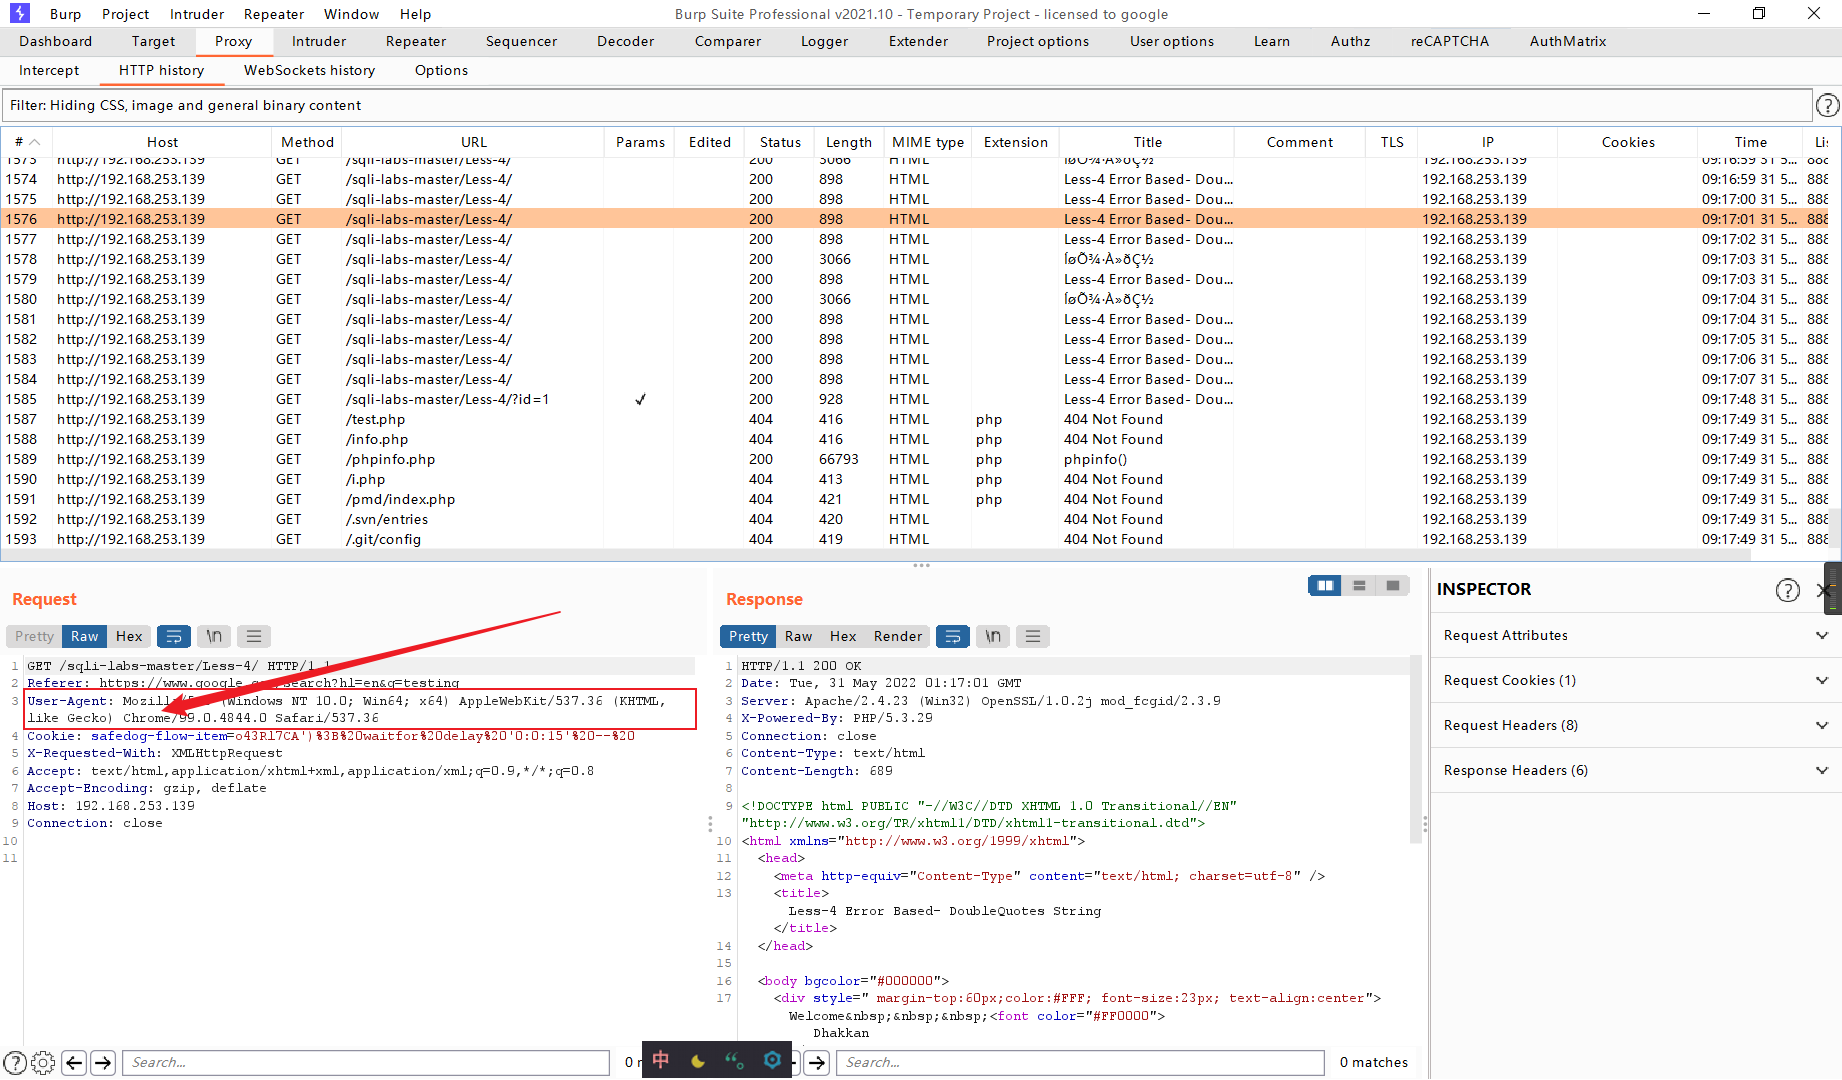The image size is (1842, 1080).
Task: Open the Sequencer tab
Action: tap(521, 41)
